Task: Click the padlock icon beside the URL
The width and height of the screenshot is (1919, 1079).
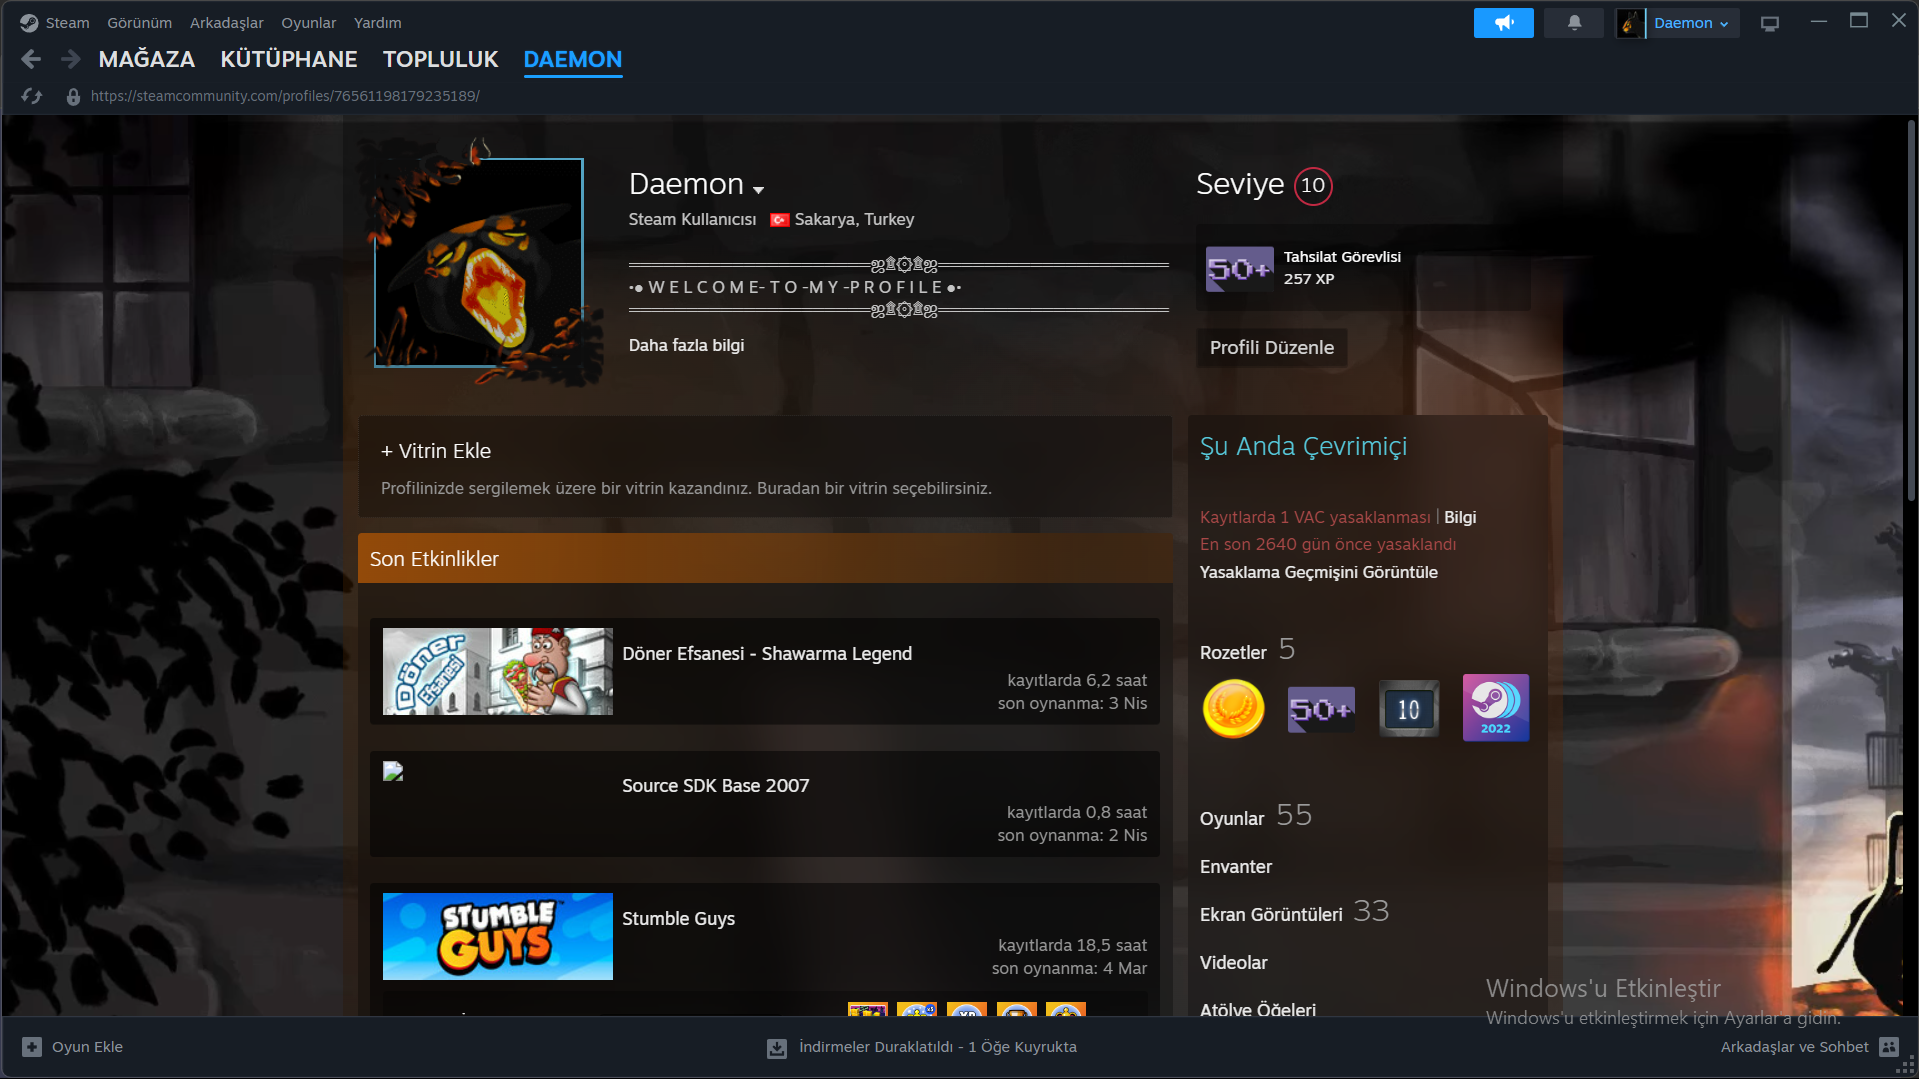Action: click(73, 97)
